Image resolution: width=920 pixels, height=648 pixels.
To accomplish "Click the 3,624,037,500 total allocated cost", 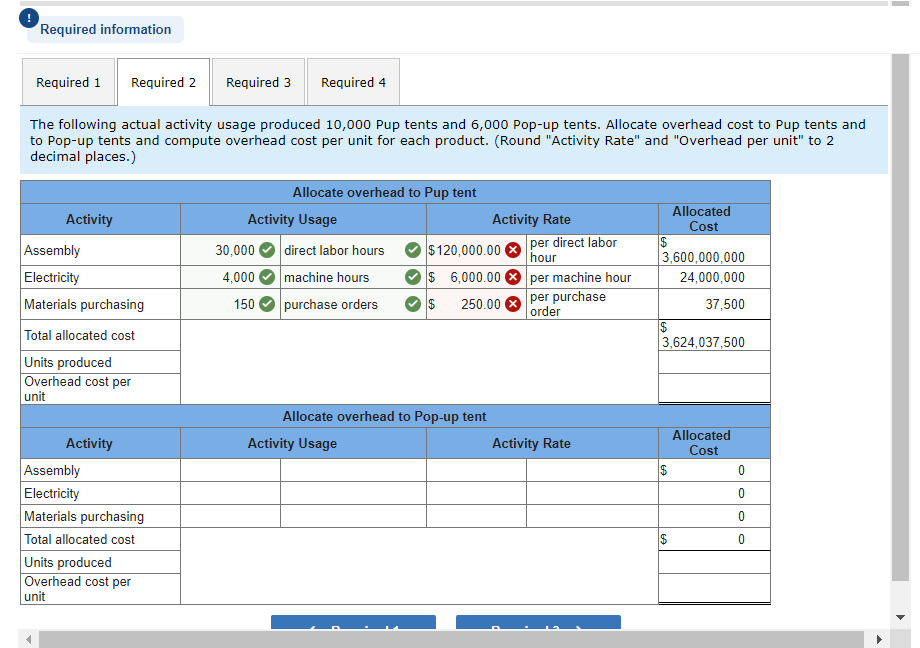I will 703,342.
